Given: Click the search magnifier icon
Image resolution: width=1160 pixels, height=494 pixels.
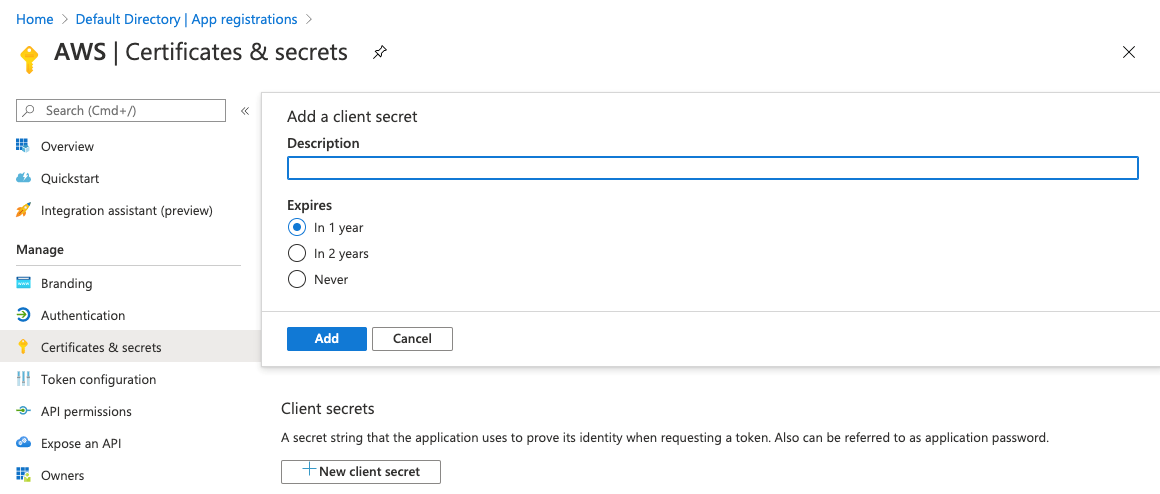Looking at the screenshot, I should pos(30,110).
